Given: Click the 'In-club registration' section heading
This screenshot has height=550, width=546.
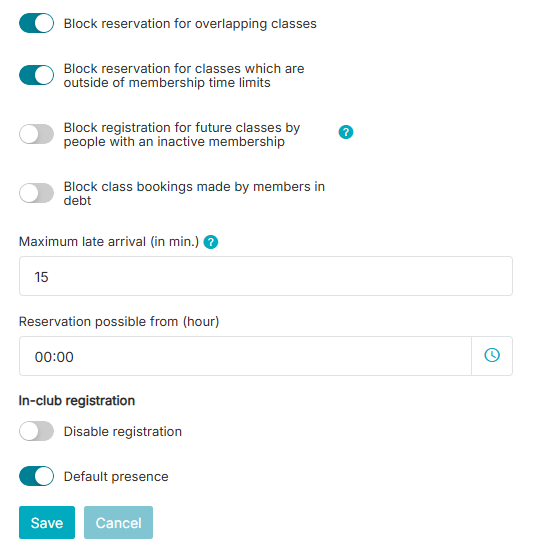Looking at the screenshot, I should click(77, 401).
